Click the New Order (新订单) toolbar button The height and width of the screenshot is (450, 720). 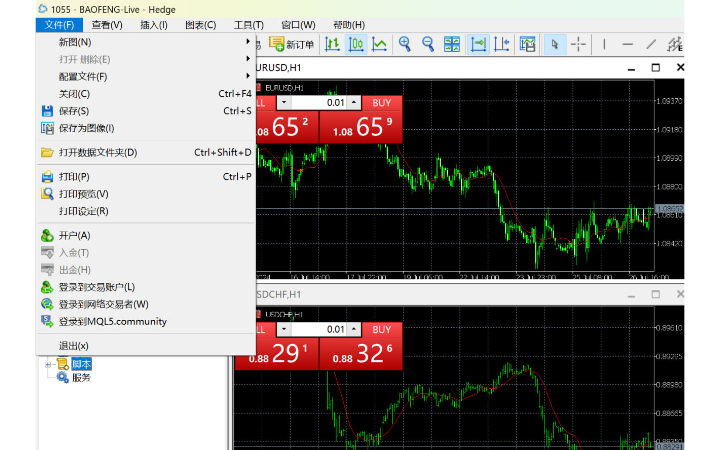292,45
